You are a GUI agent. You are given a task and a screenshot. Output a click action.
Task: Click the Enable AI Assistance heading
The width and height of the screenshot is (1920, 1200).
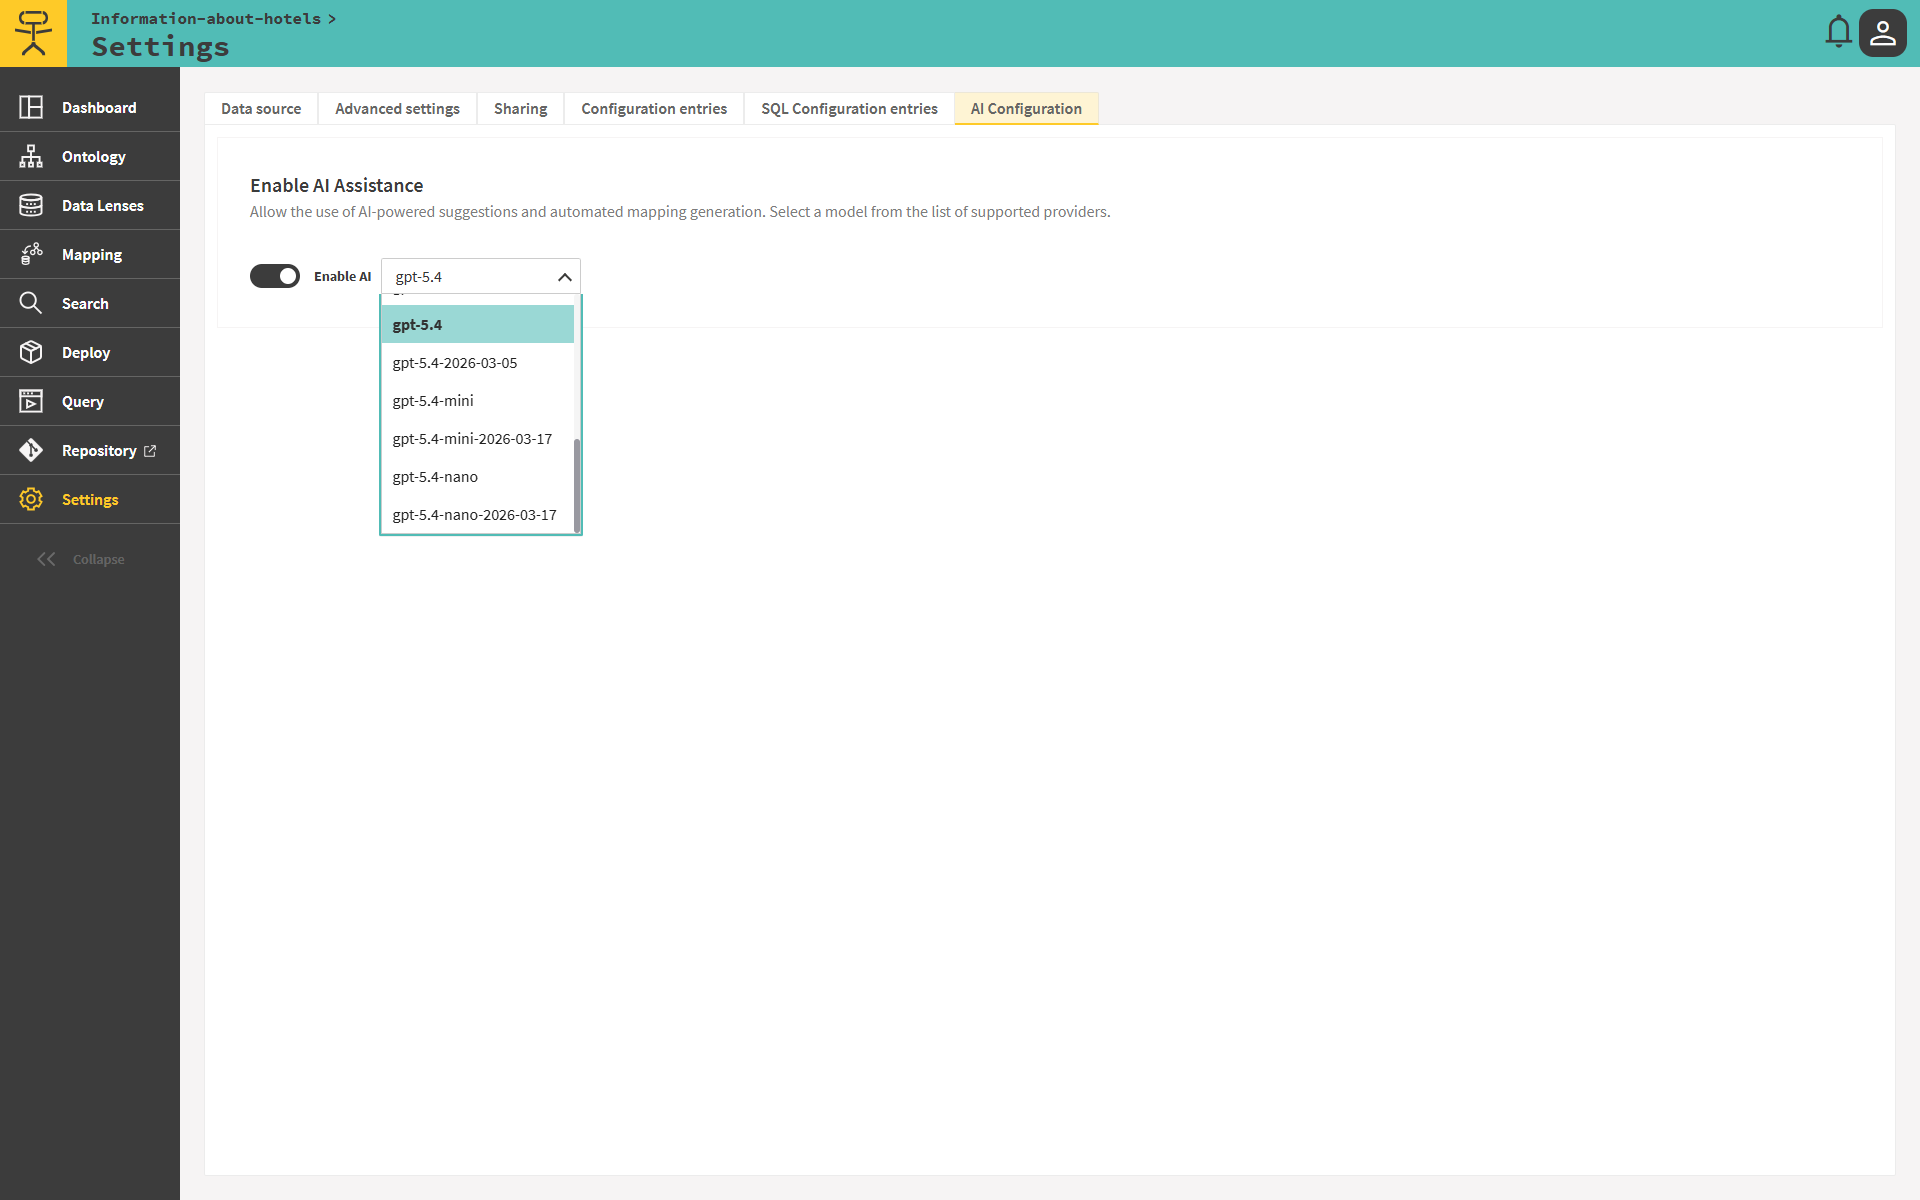point(337,185)
